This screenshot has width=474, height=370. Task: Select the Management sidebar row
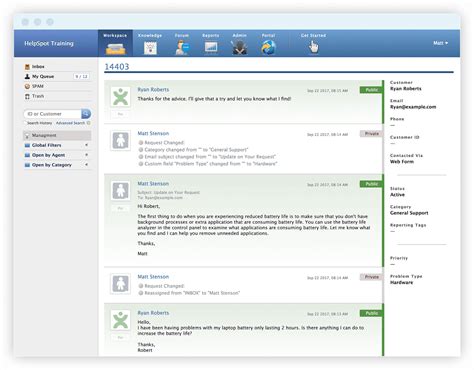click(x=57, y=135)
